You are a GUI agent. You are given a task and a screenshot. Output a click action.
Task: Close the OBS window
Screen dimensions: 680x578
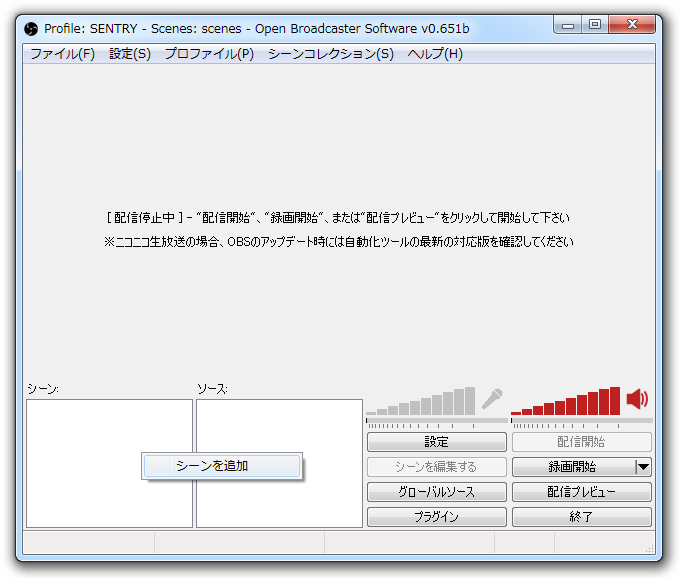tap(632, 25)
